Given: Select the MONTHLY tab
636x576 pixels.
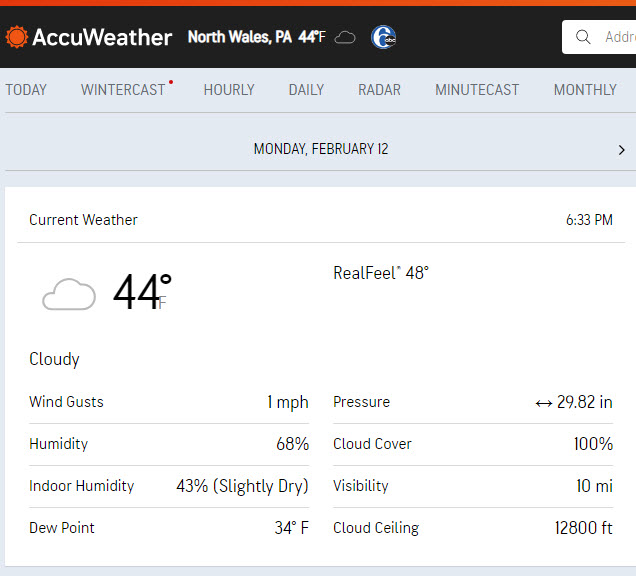Looking at the screenshot, I should coord(585,90).
